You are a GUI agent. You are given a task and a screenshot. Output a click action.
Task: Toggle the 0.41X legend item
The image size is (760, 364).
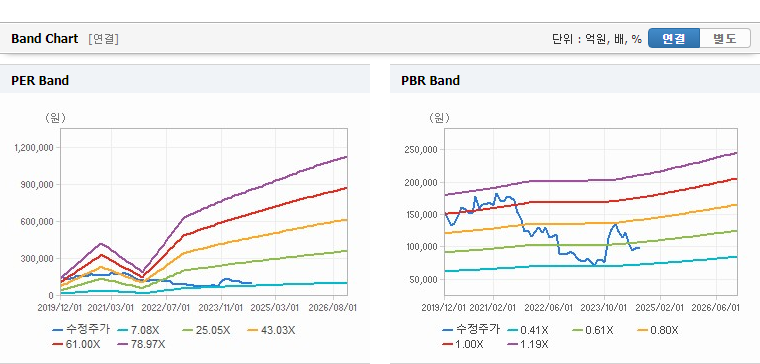tap(528, 330)
